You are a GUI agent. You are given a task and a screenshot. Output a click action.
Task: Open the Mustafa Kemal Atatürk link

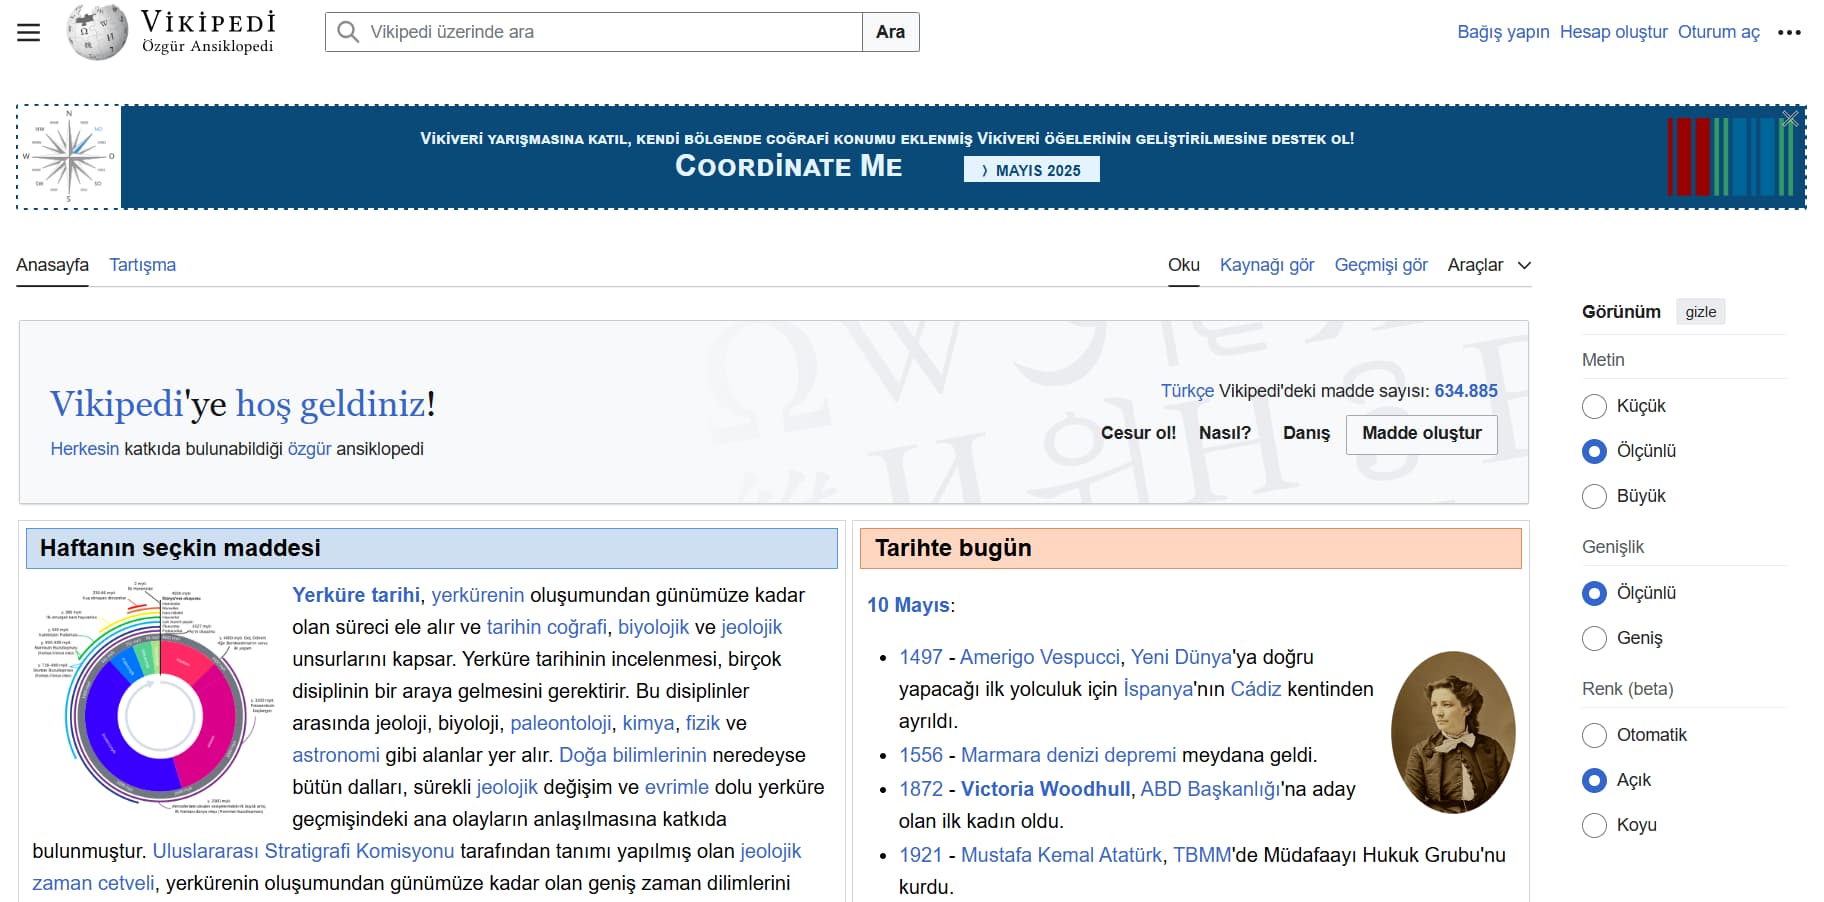(1061, 855)
